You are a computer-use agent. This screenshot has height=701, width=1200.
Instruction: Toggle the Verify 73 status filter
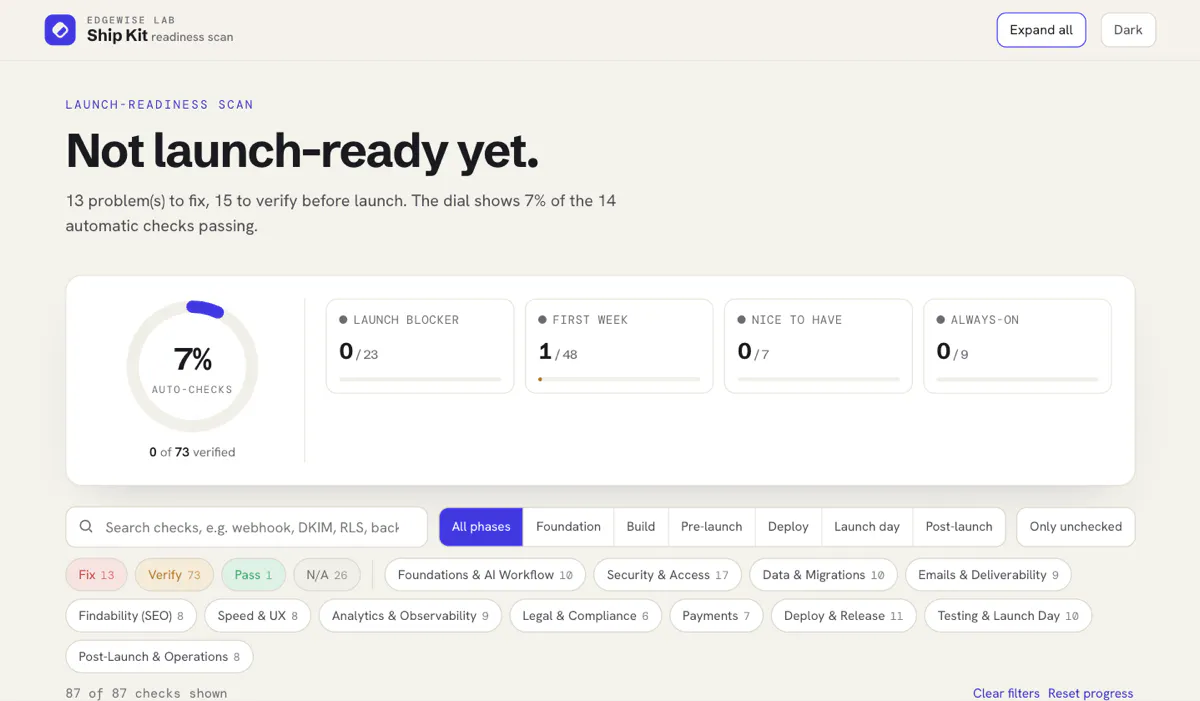174,575
